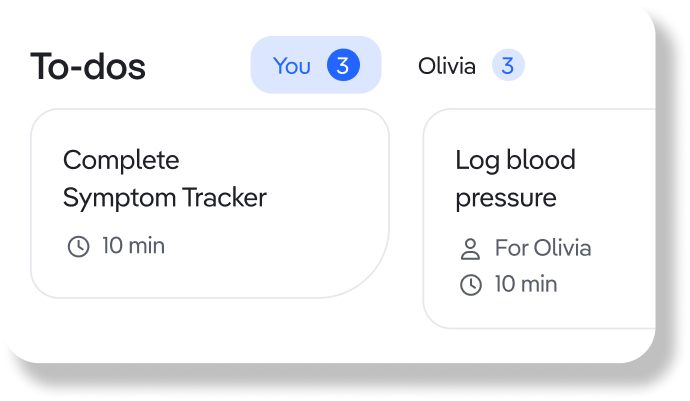Click the word pressure on second card

(x=506, y=199)
